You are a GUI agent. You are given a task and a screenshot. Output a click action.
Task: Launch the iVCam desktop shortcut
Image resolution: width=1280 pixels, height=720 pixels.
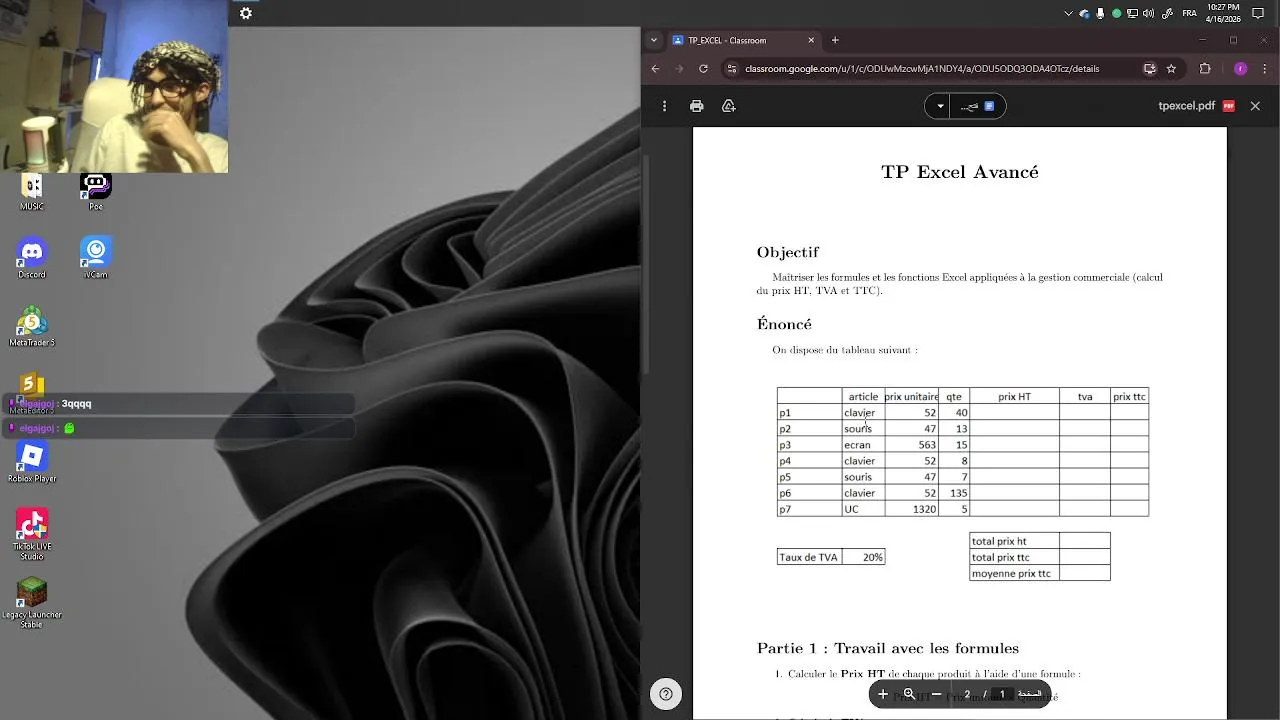coord(96,258)
